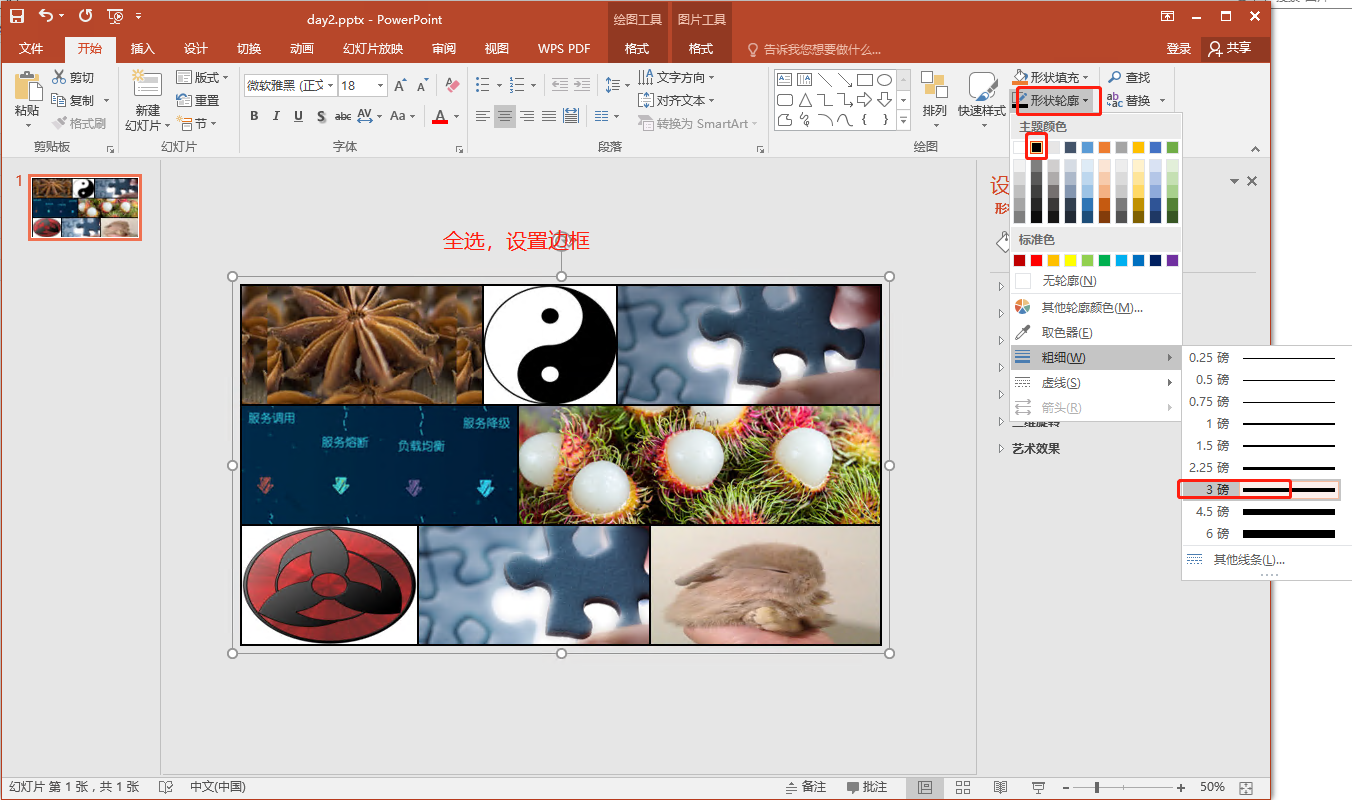This screenshot has width=1352, height=800.
Task: Pick the oval shape in the shapes gallery
Action: point(885,80)
